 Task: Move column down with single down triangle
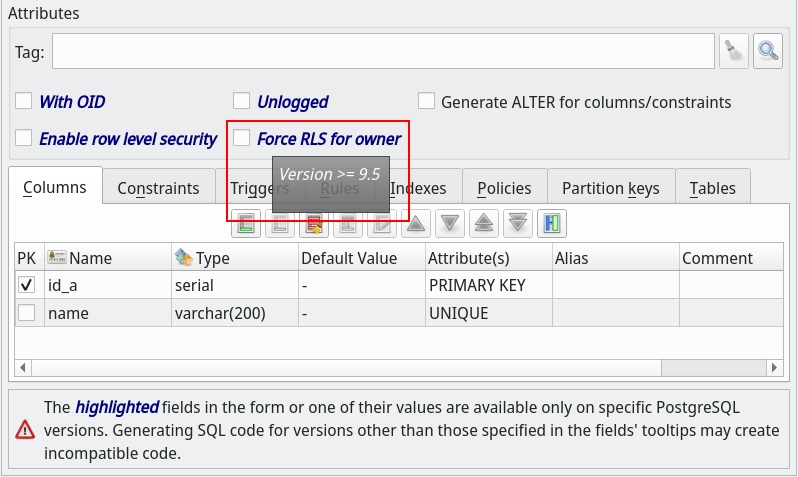(450, 223)
